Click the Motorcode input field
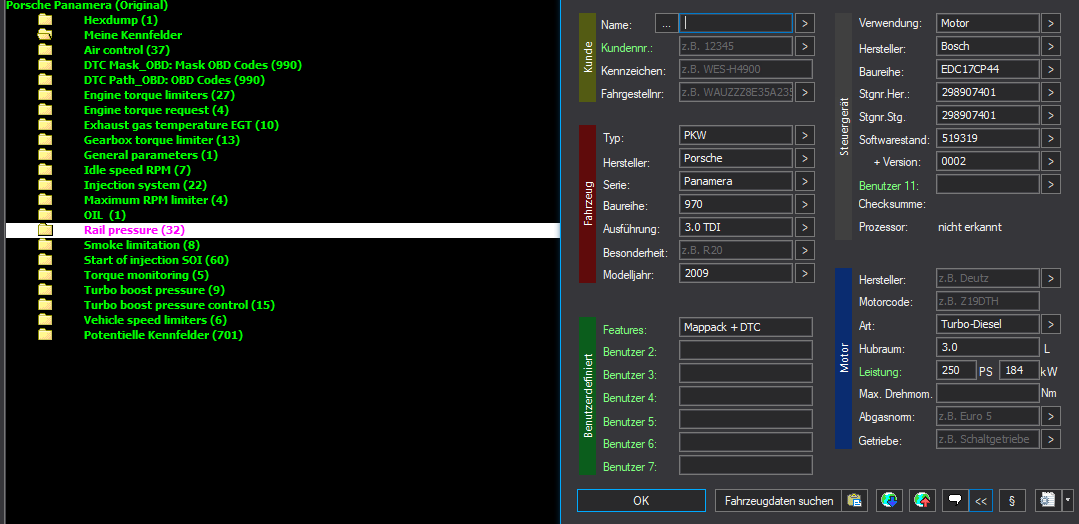 click(x=987, y=301)
